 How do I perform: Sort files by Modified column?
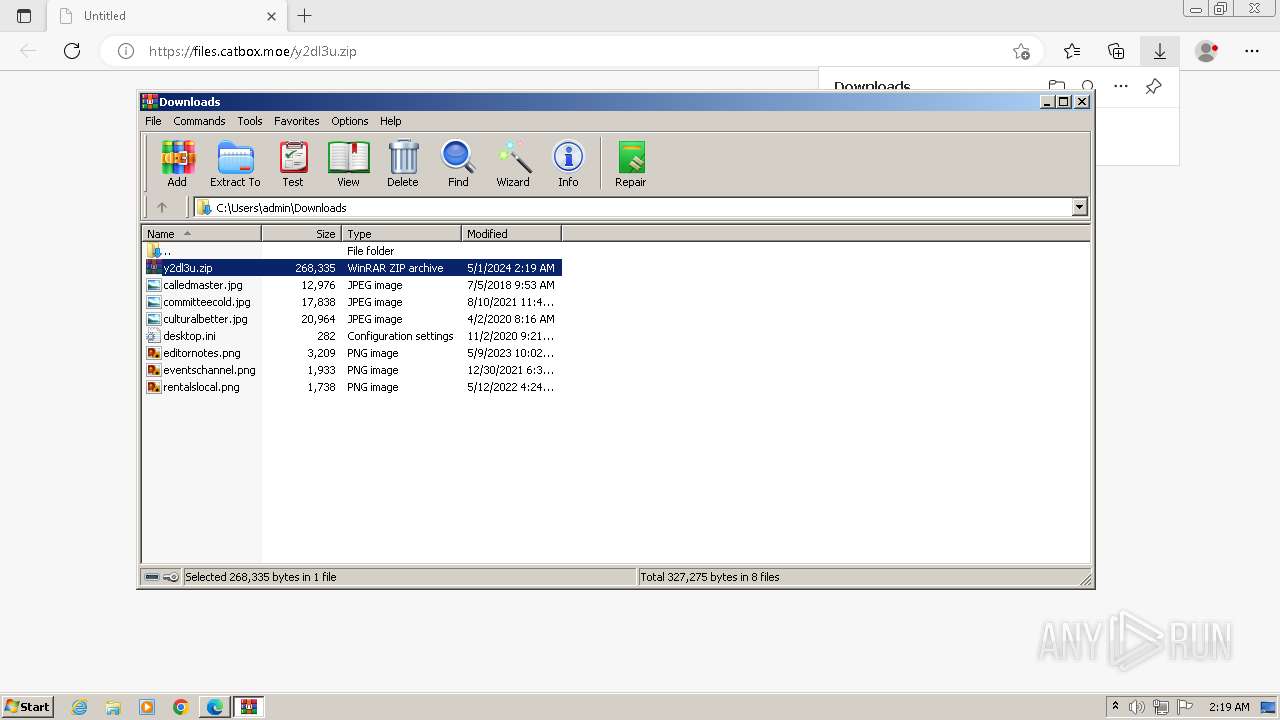pyautogui.click(x=512, y=234)
